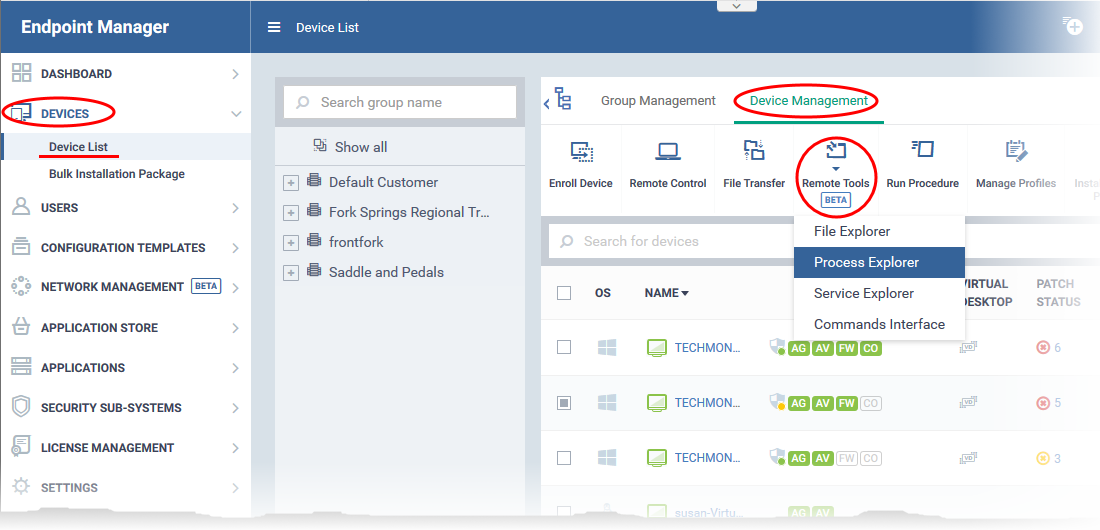Sort by the NAME column header

click(x=666, y=293)
